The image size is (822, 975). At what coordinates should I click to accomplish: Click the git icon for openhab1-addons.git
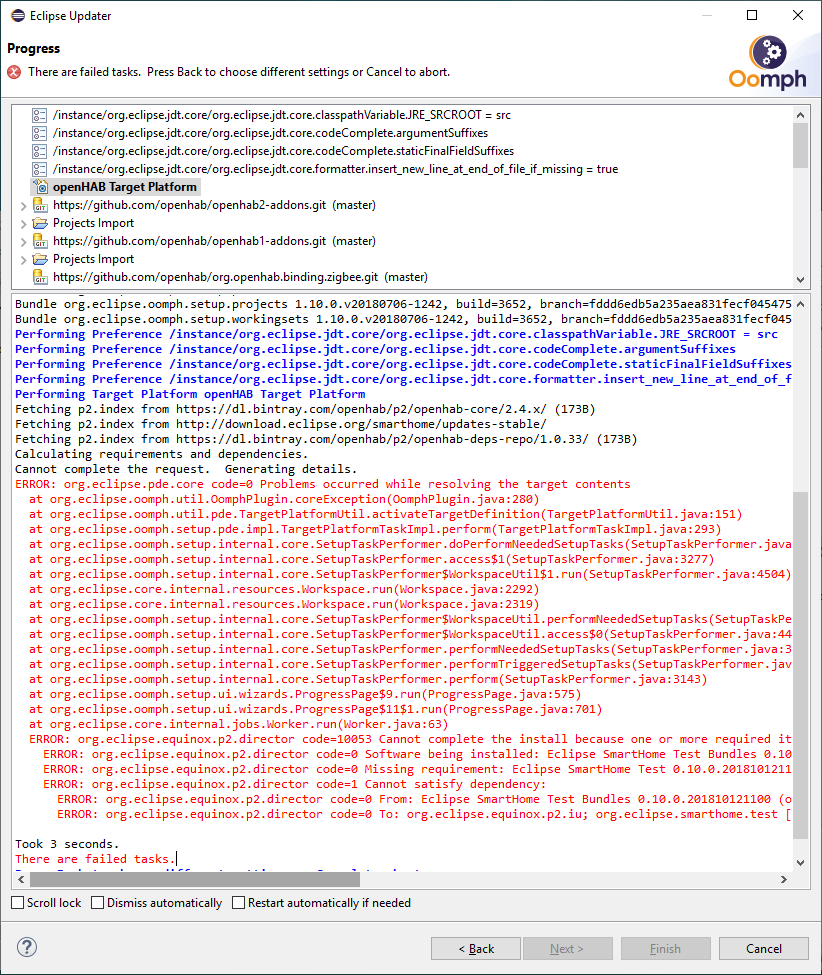point(40,241)
